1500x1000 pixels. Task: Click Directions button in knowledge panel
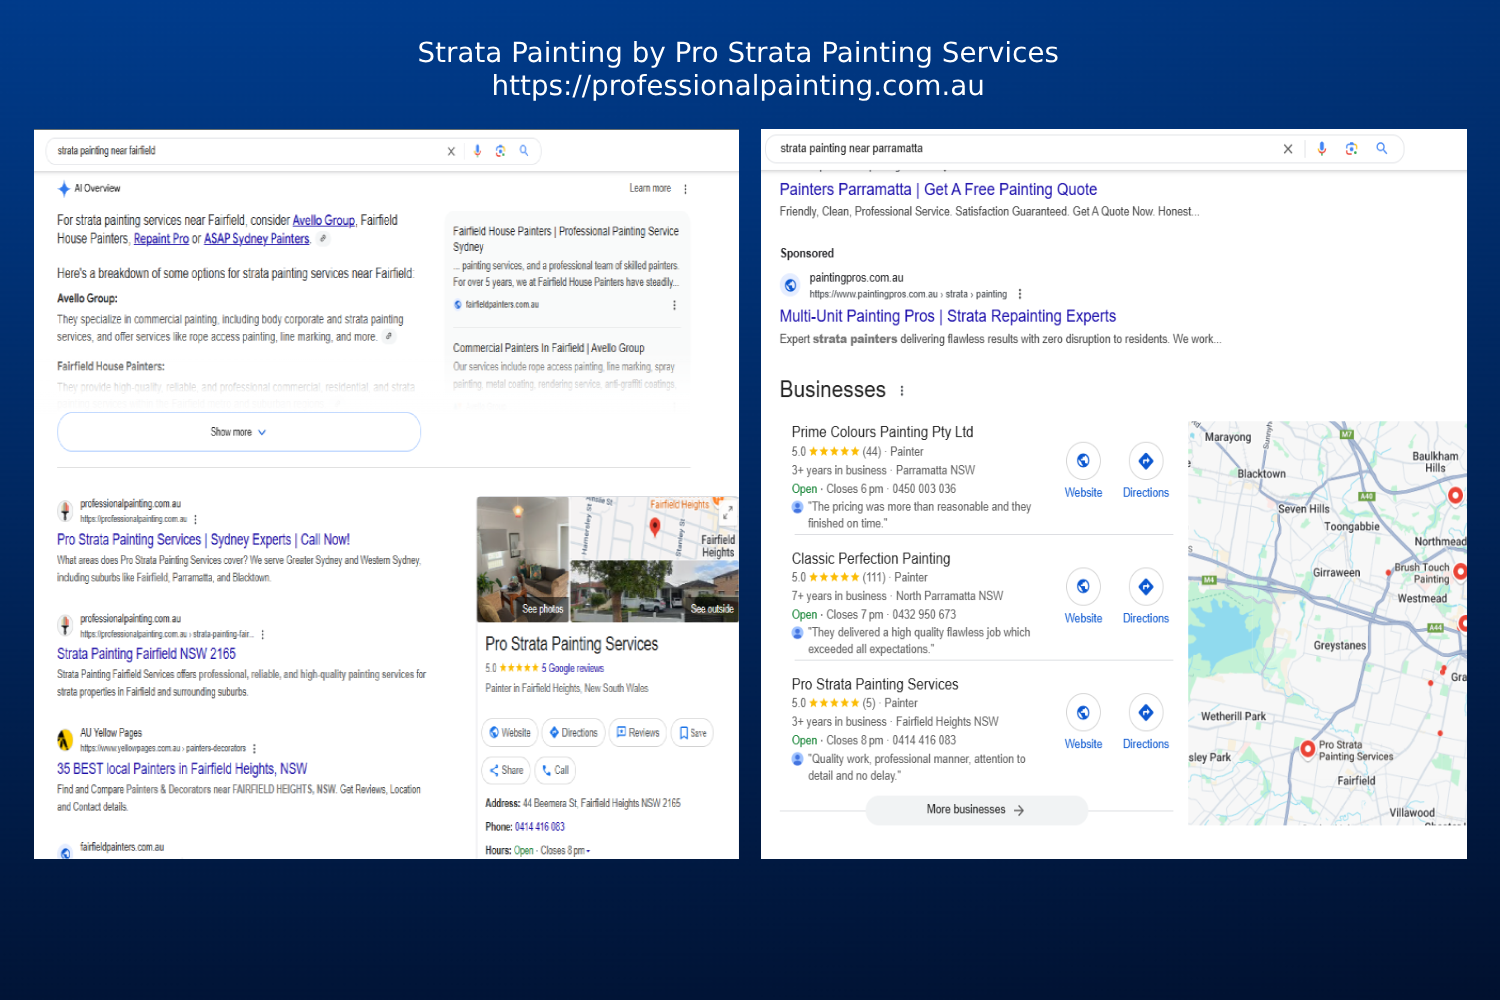click(573, 733)
